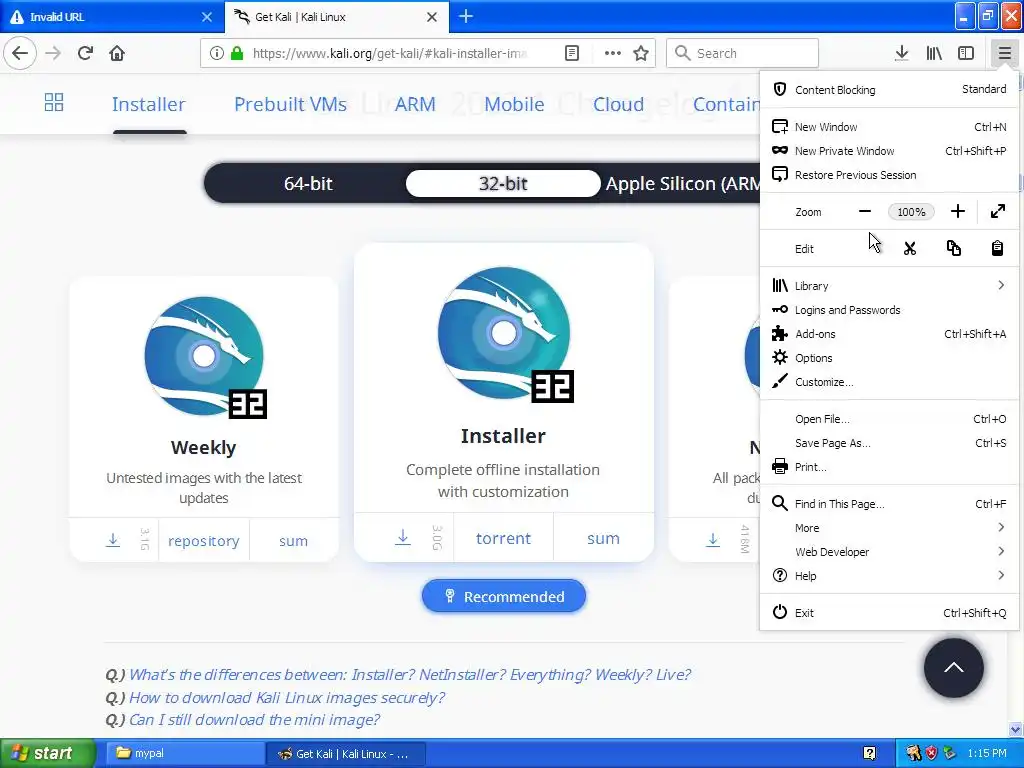Select Restore Previous Session
This screenshot has height=768, width=1024.
(889, 175)
